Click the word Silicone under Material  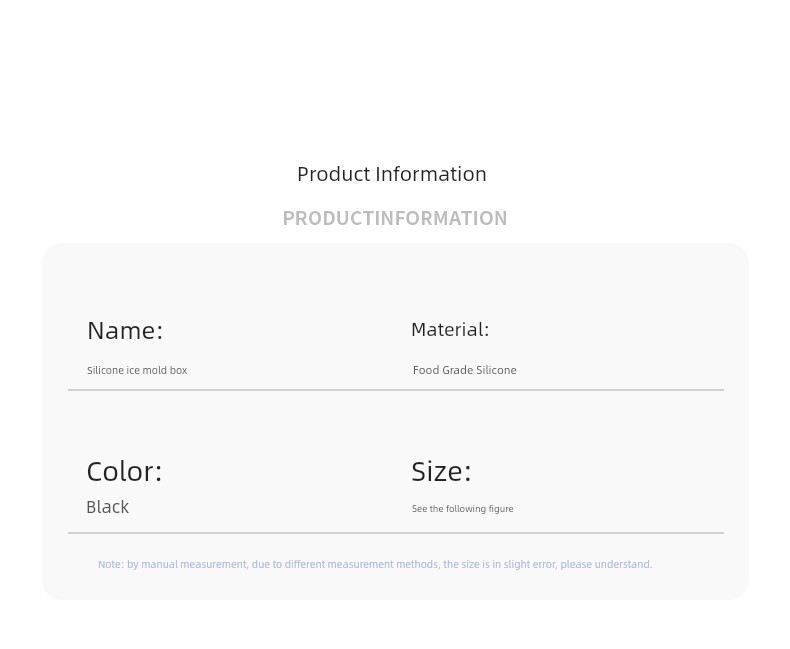(496, 370)
